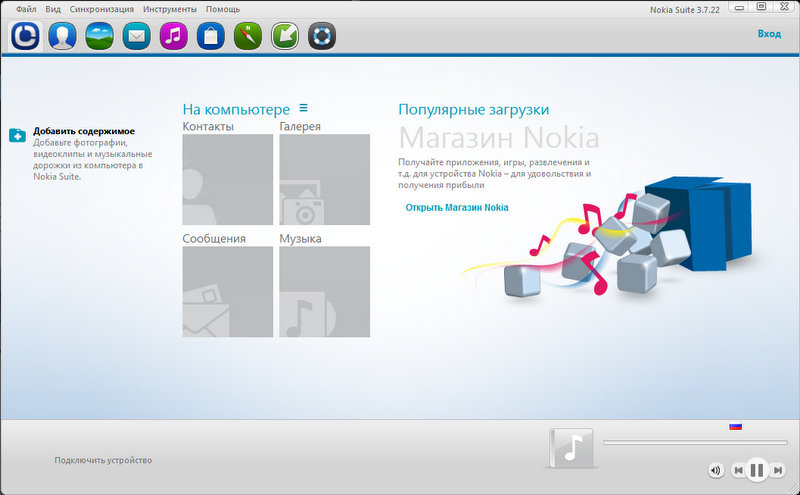Click the album art music note placeholder
This screenshot has height=495, width=800.
tap(571, 449)
